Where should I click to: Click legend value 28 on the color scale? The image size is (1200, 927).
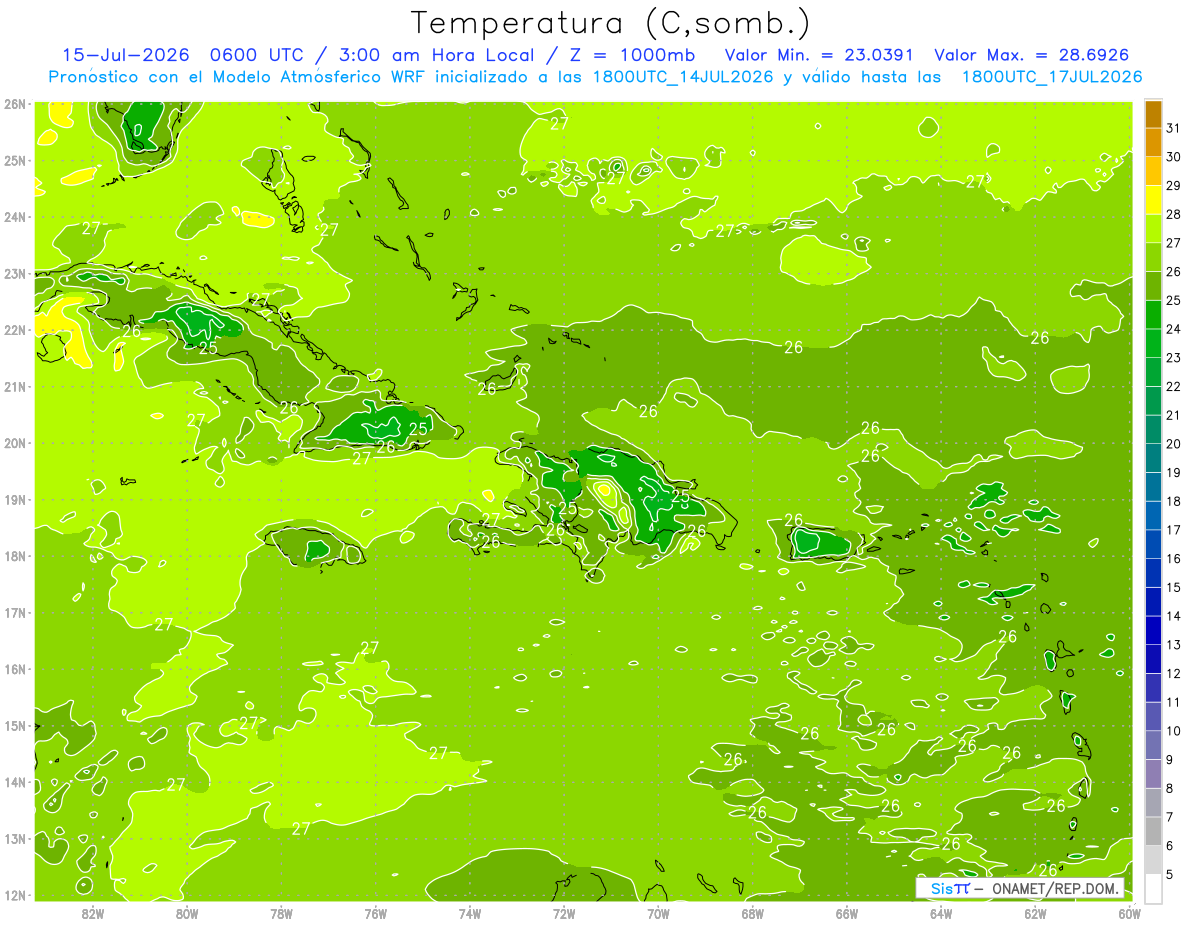1173,214
